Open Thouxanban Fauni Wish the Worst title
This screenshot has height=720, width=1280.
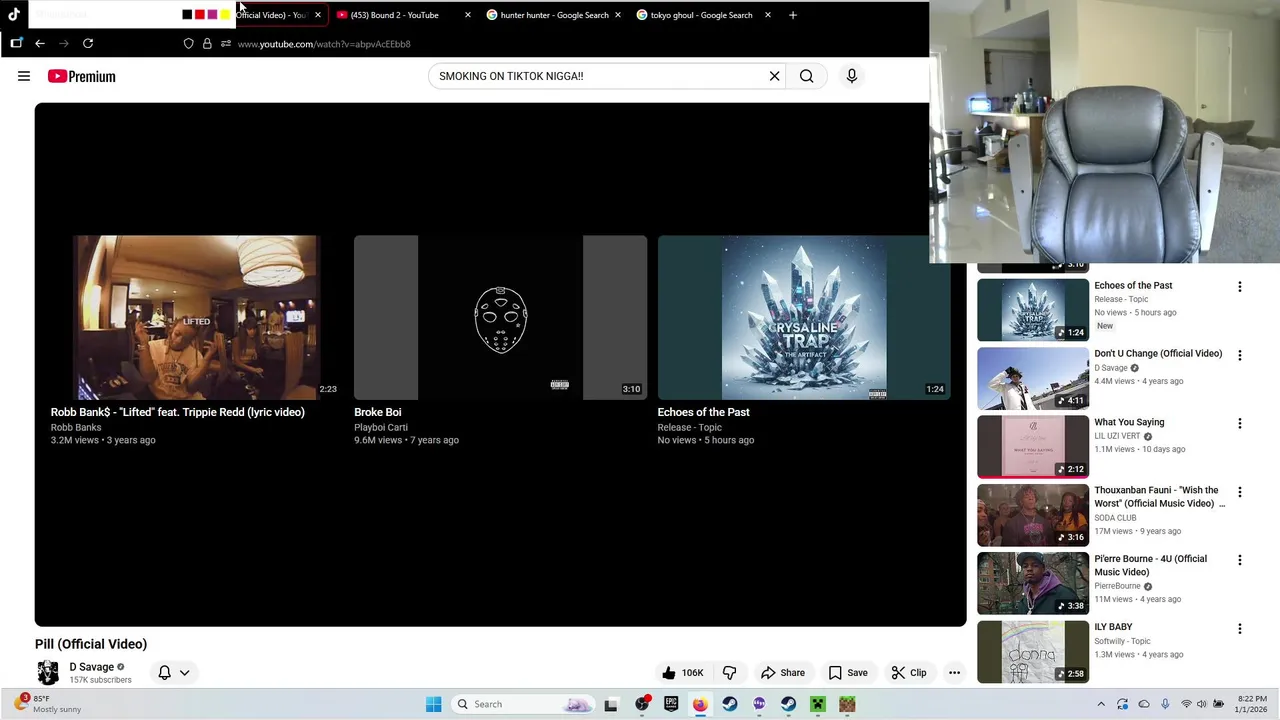pyautogui.click(x=1159, y=497)
